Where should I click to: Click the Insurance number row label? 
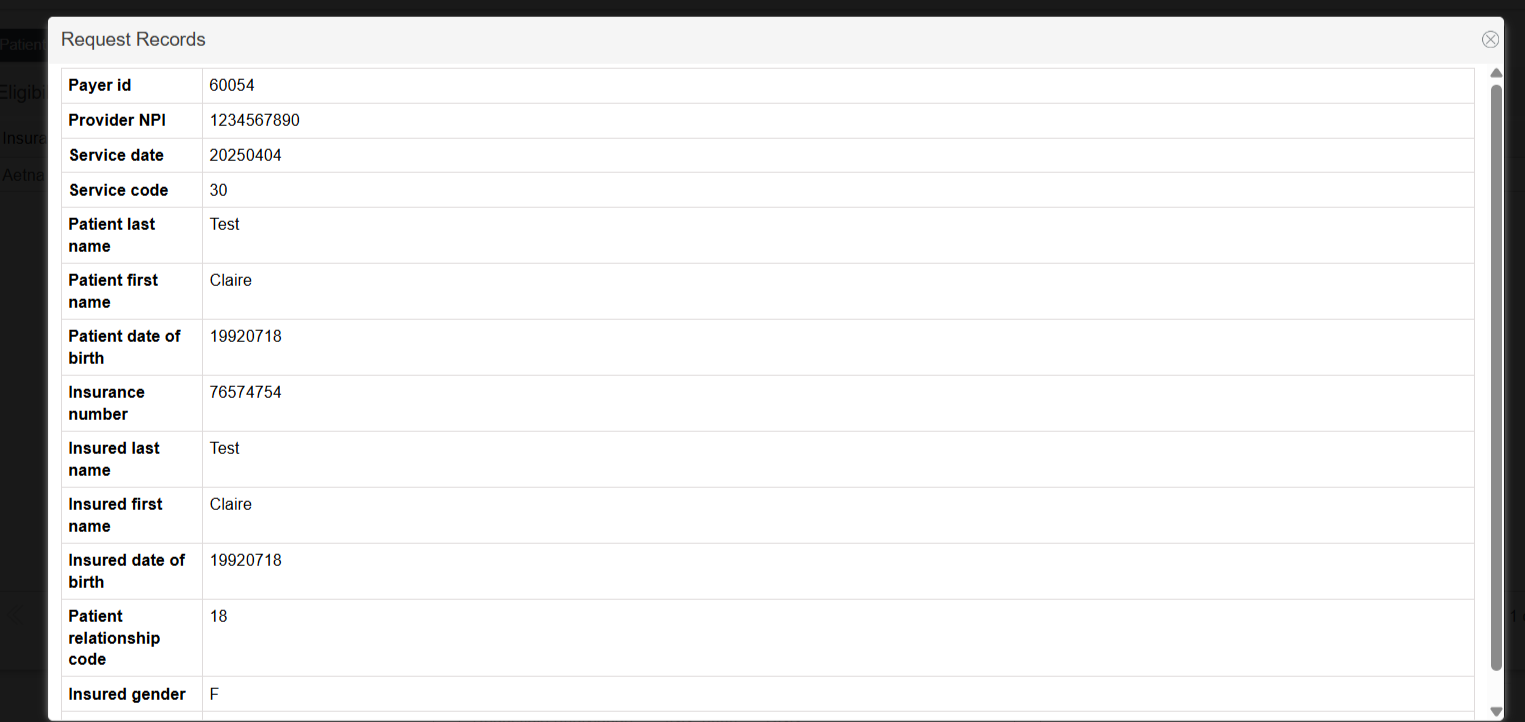coord(106,403)
